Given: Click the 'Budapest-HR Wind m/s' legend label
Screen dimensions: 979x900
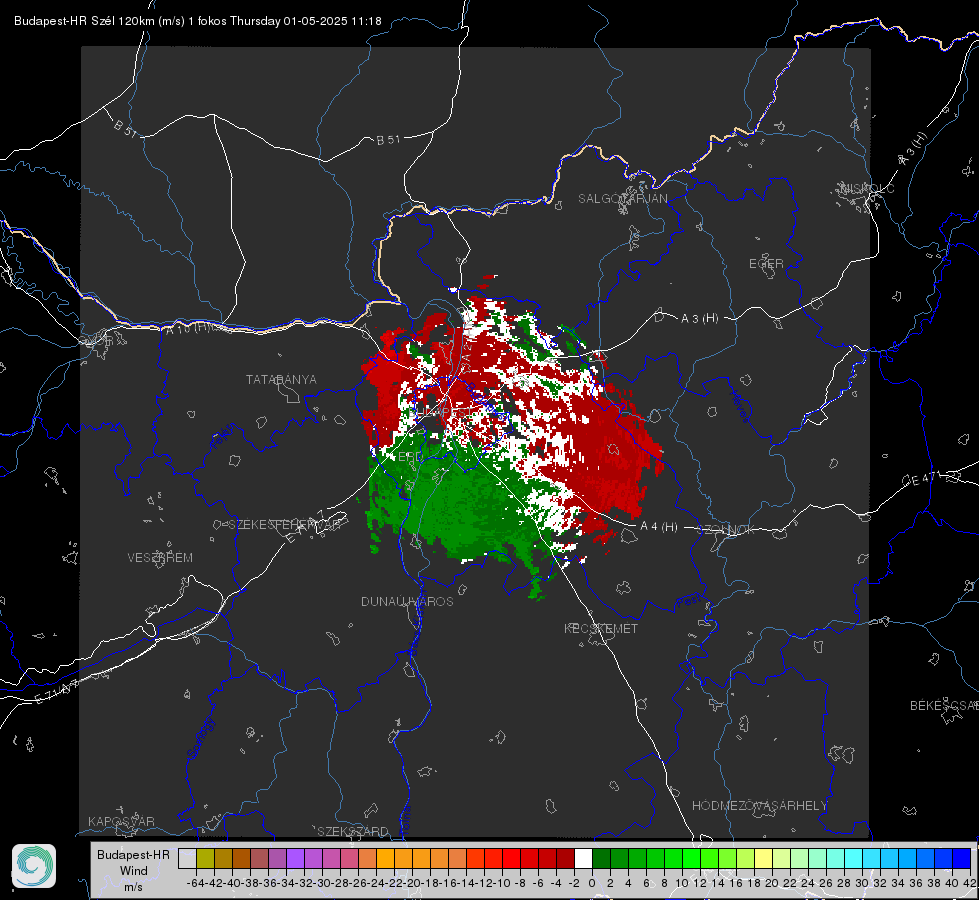Looking at the screenshot, I should click(134, 870).
